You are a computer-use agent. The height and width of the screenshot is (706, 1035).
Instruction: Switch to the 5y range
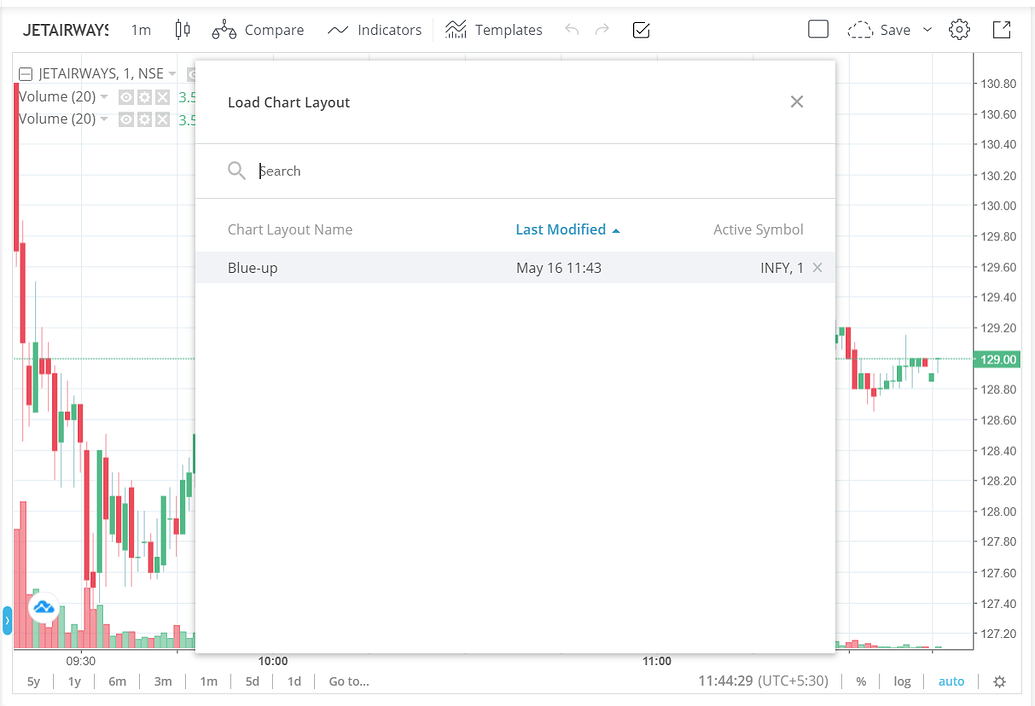coord(33,681)
